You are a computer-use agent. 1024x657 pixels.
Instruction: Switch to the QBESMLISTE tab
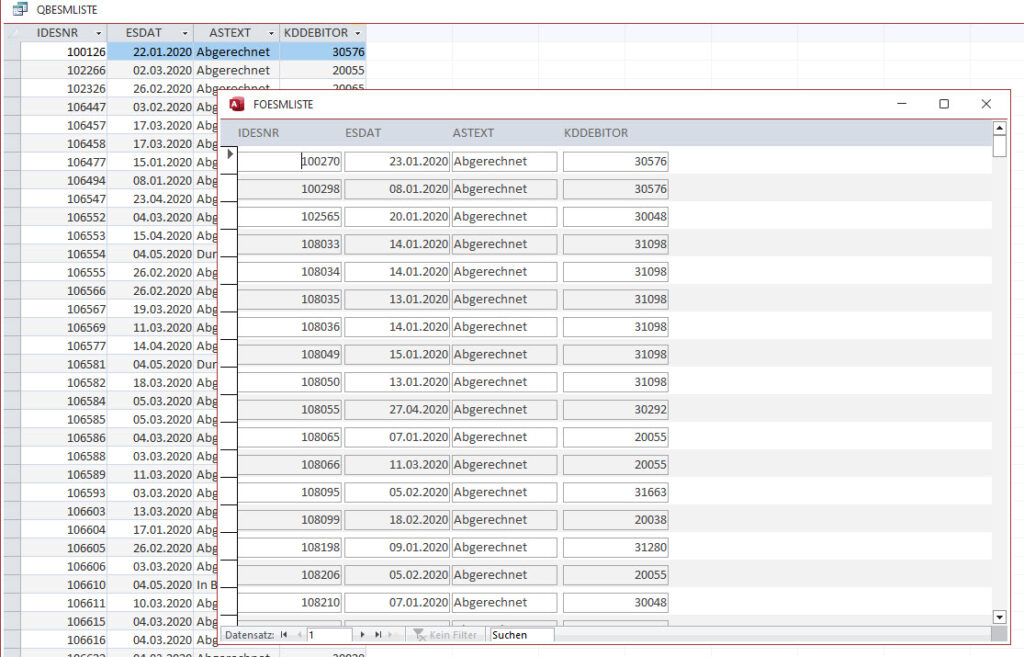[x=67, y=10]
